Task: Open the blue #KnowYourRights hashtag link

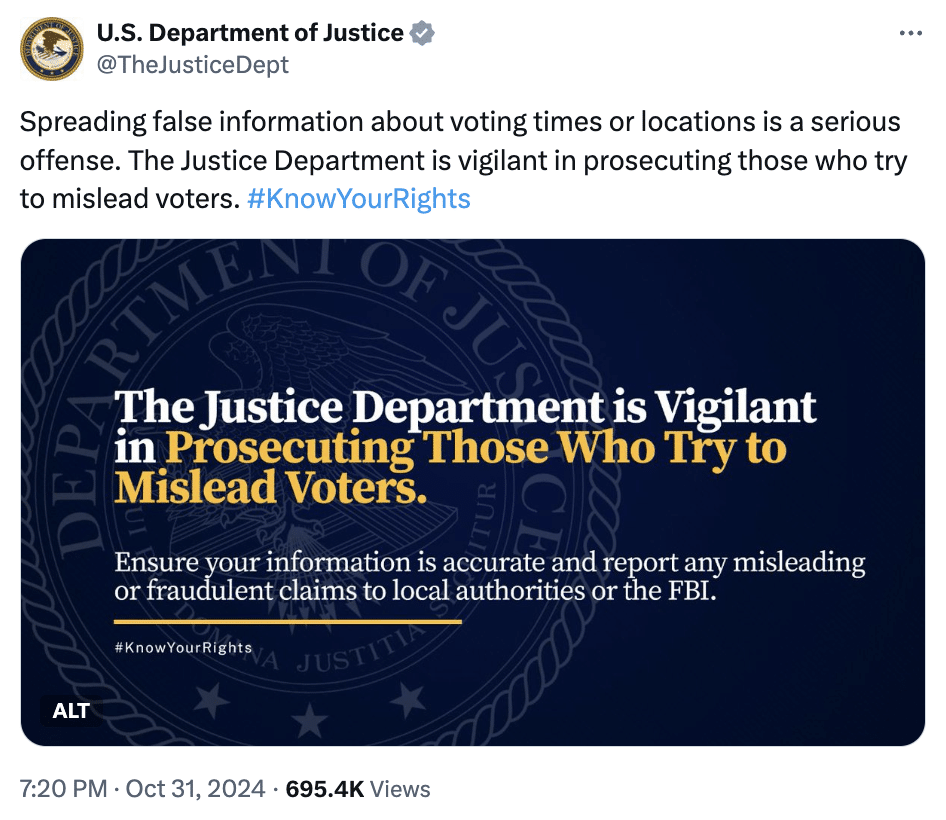Action: 357,198
